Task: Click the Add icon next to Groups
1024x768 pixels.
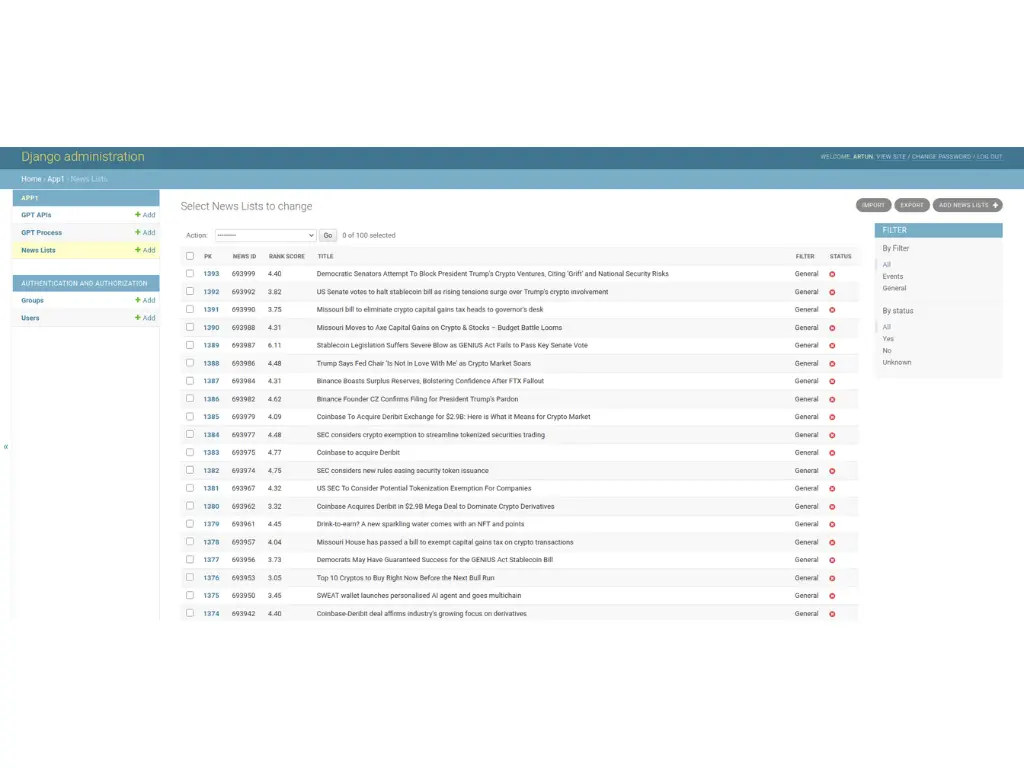Action: [x=138, y=301]
